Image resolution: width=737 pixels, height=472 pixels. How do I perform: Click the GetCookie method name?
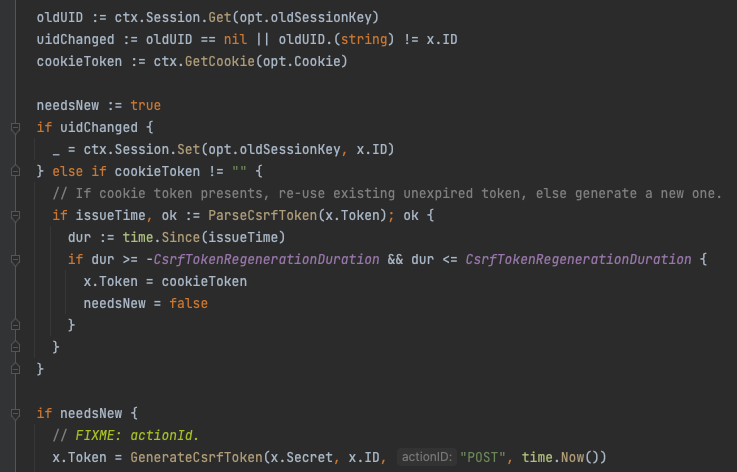(x=220, y=61)
